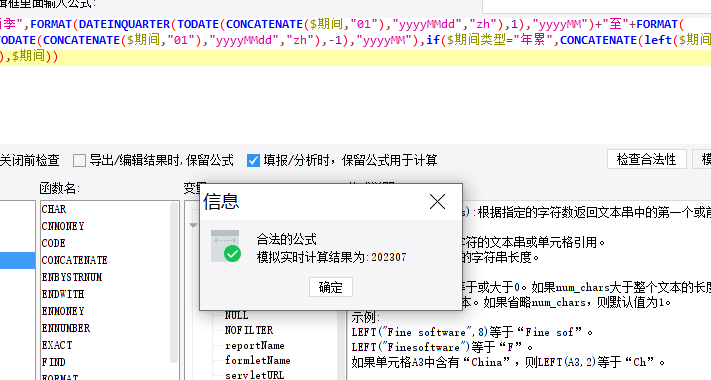Select CONCATENATE function
711x380 pixels.
[74, 260]
